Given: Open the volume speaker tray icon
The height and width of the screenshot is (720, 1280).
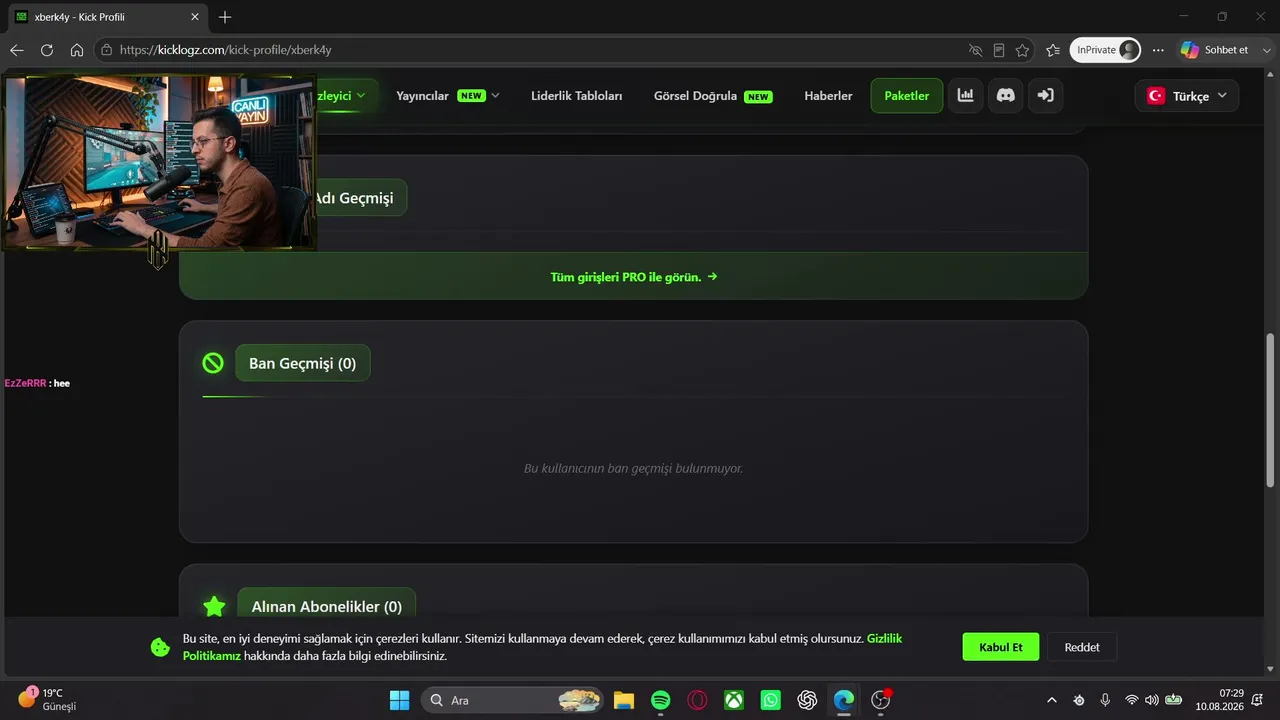Looking at the screenshot, I should [x=1151, y=700].
